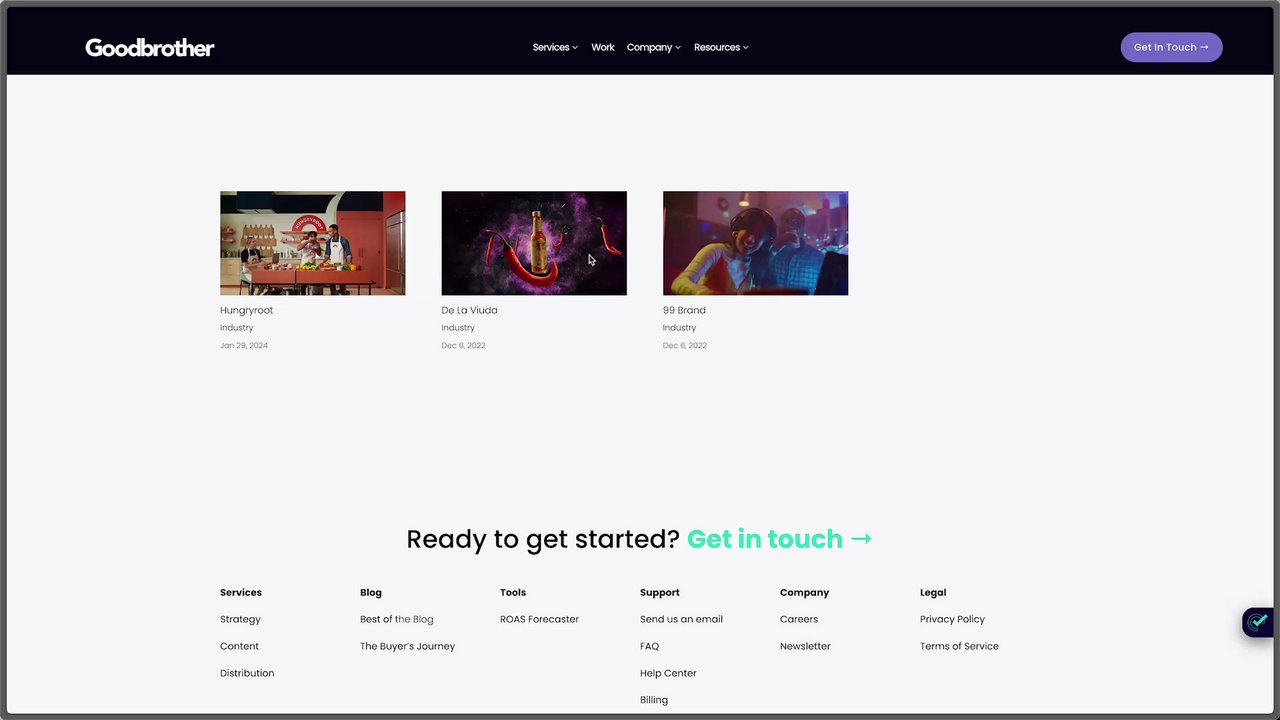Open the De La Viuda thumbnail
This screenshot has height=720, width=1280.
[534, 243]
